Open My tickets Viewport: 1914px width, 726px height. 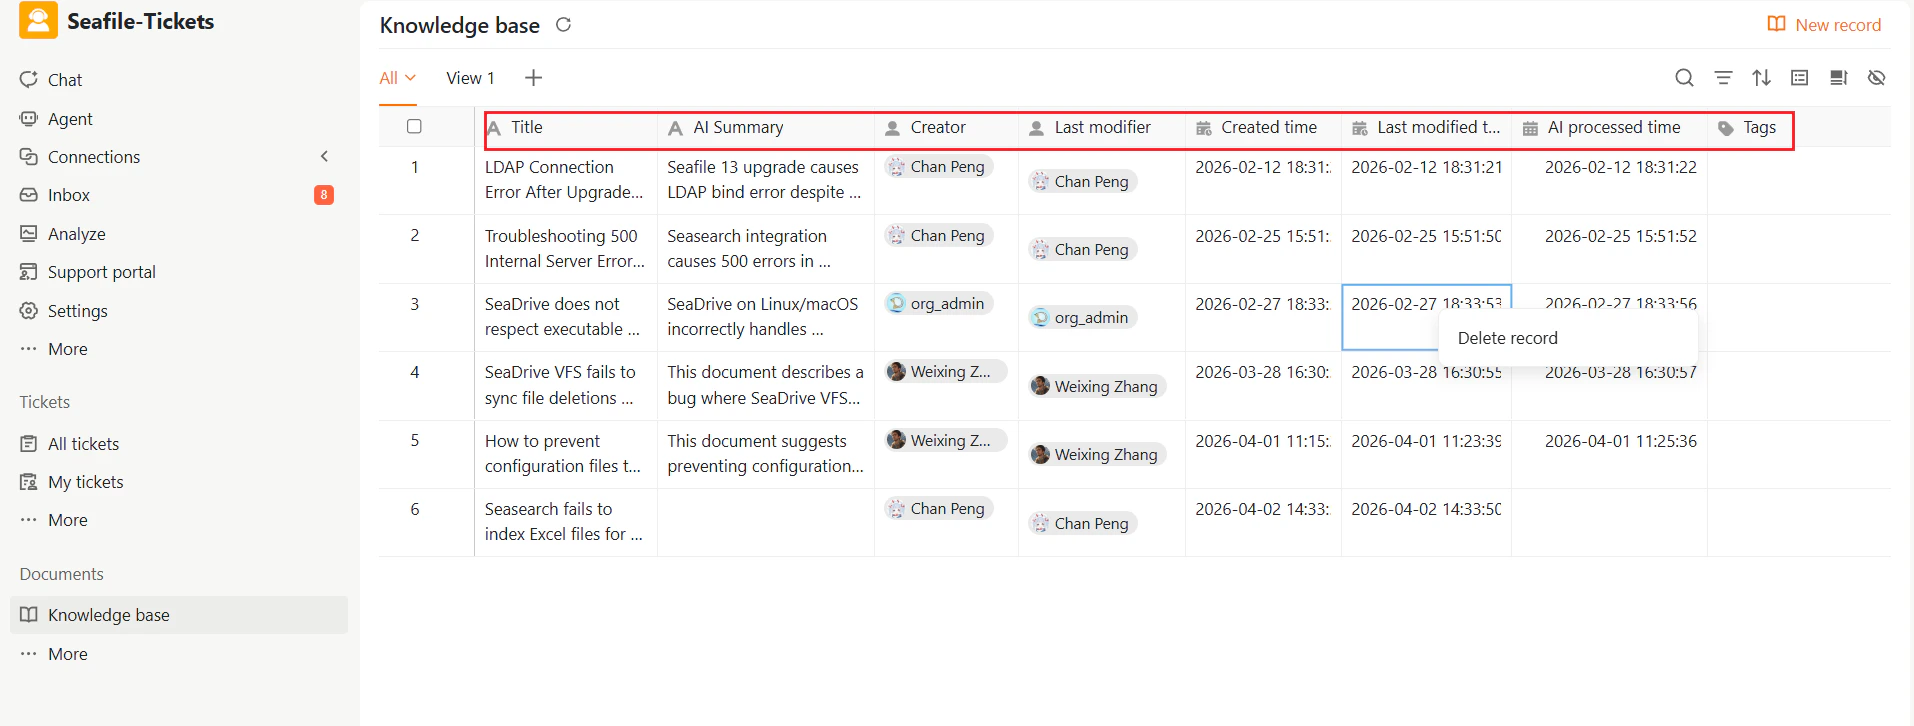[85, 482]
